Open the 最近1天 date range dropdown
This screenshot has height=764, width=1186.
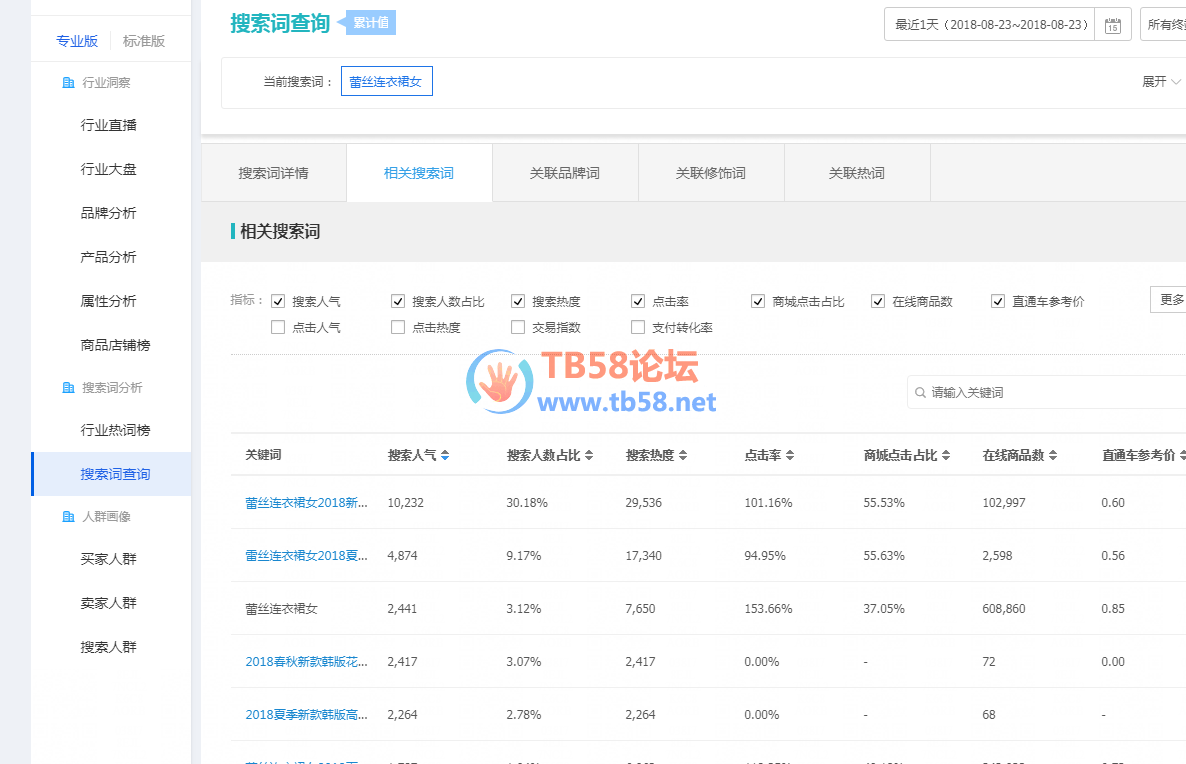coord(989,24)
